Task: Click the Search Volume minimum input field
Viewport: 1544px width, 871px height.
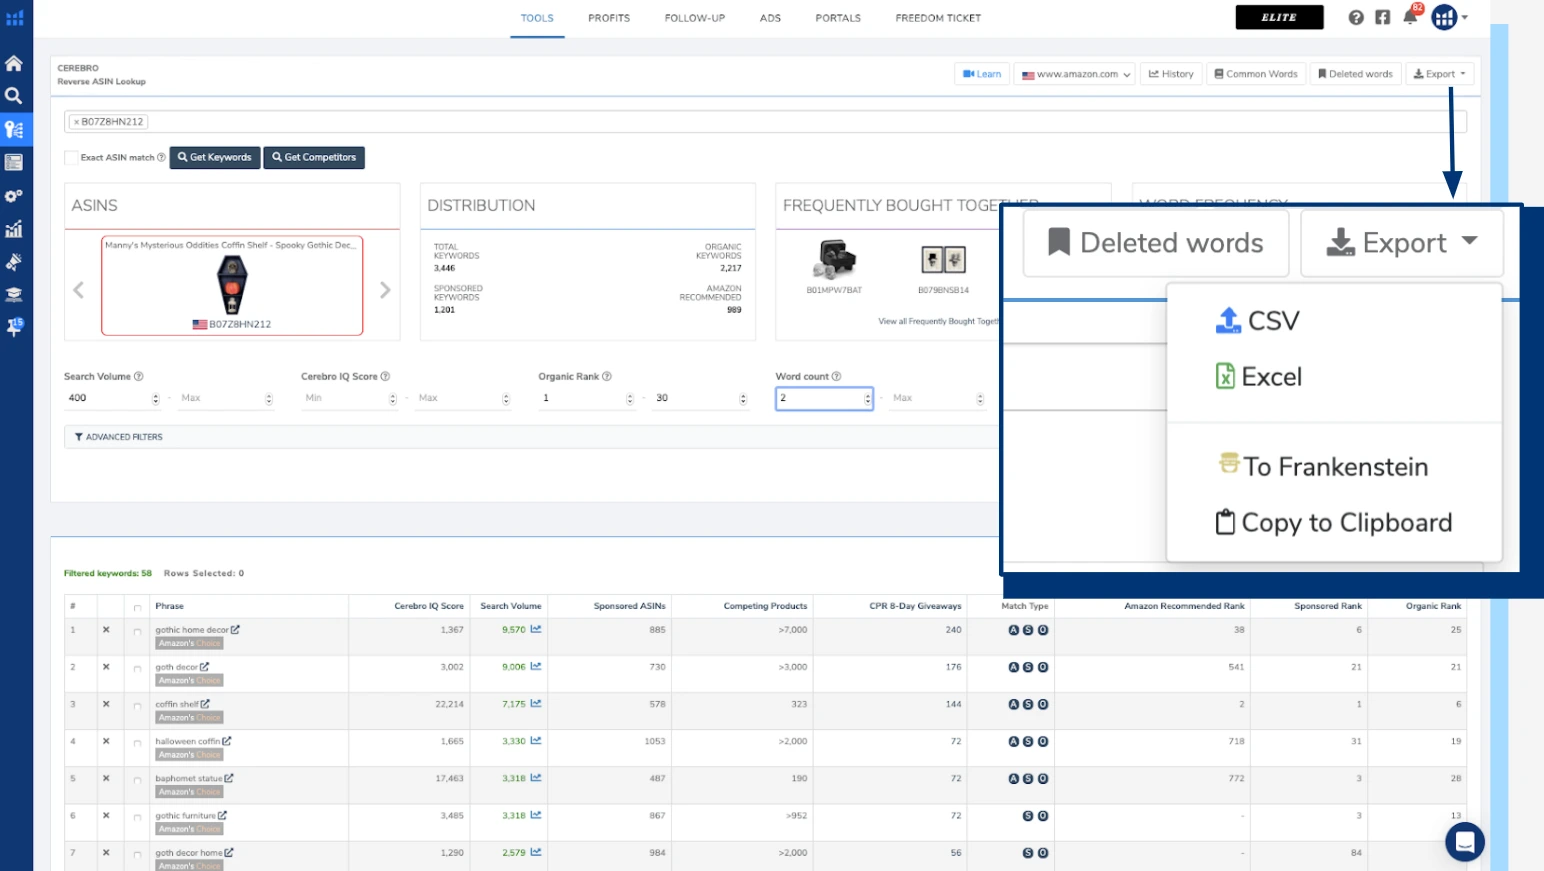Action: point(107,398)
